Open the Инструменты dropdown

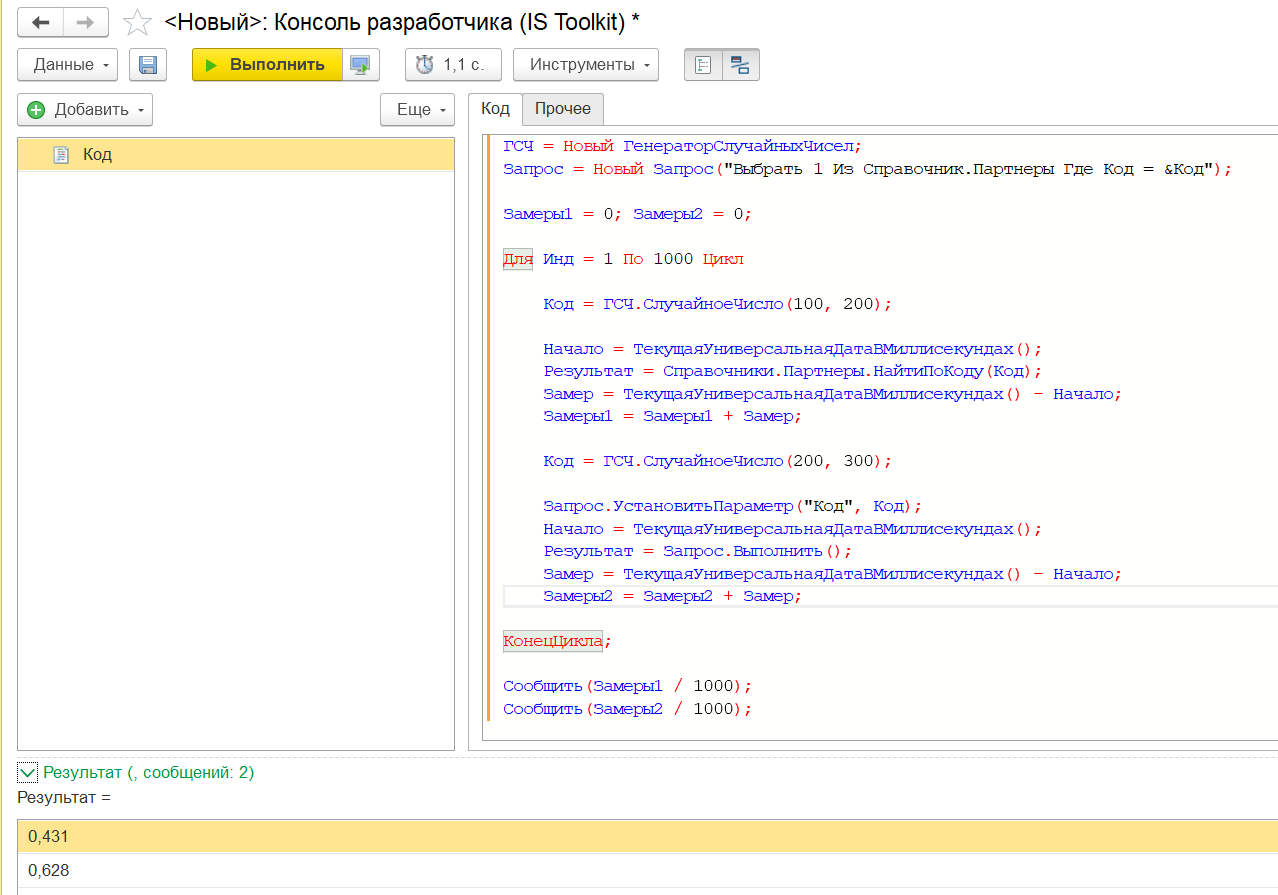pos(586,65)
